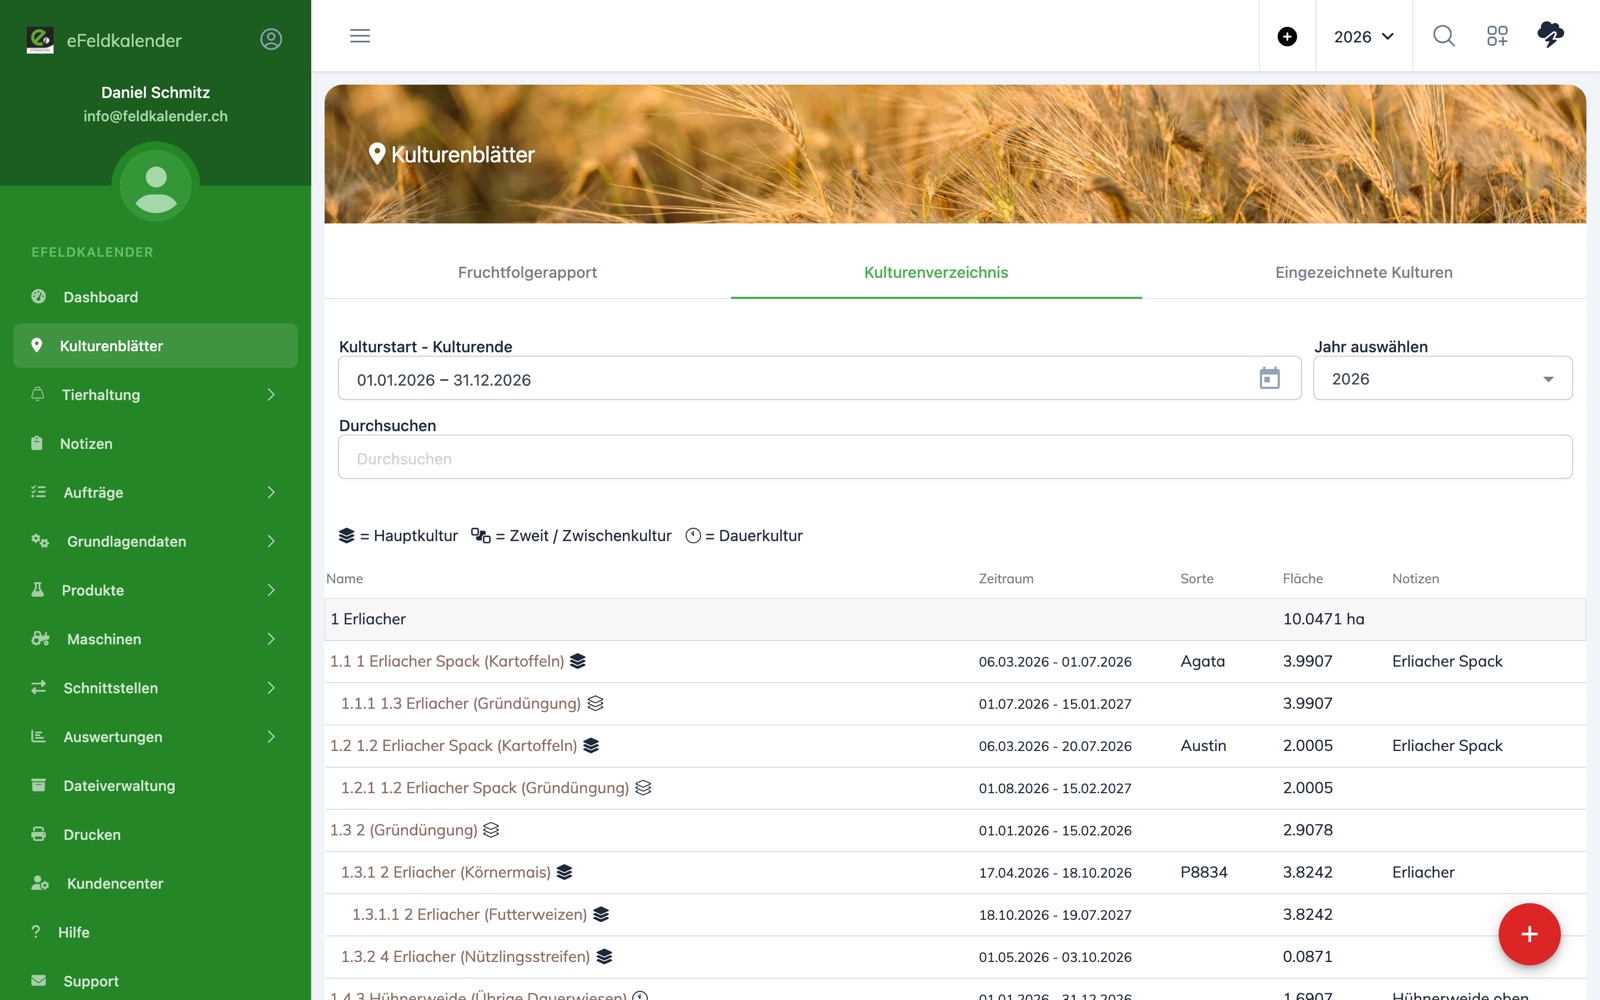Switch to the Fruchtfolgerapport tab

pos(527,272)
